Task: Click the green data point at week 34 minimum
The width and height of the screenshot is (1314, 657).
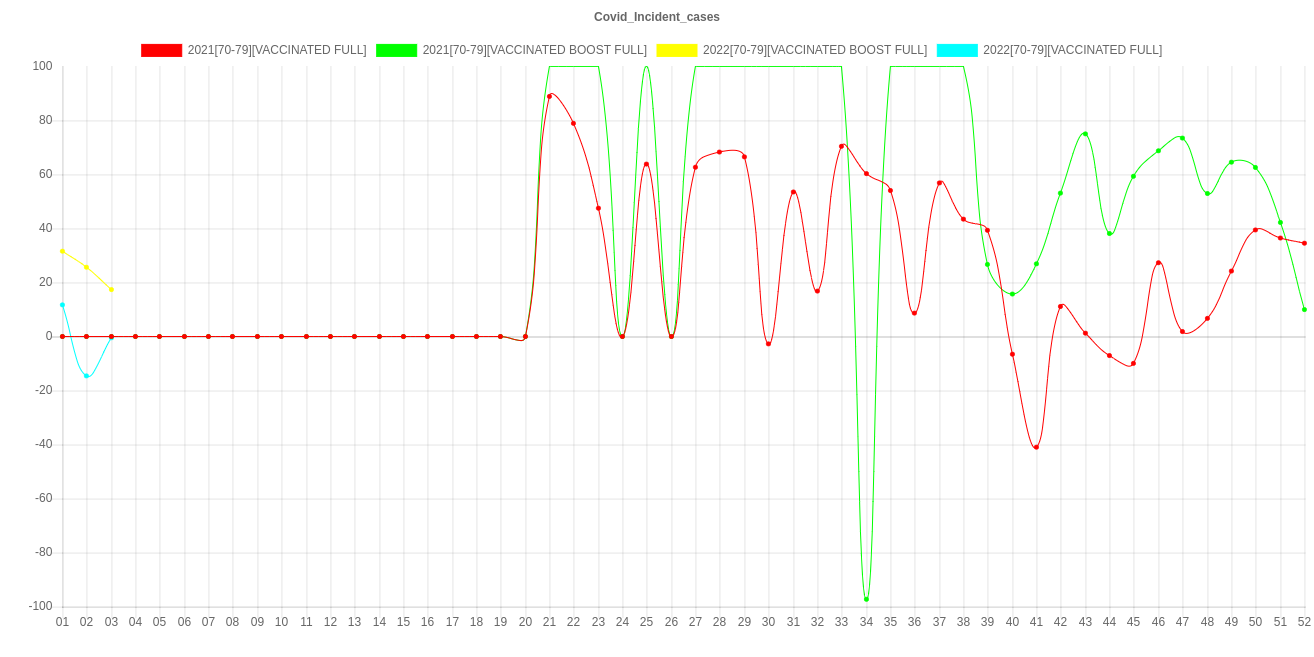Action: (x=866, y=599)
